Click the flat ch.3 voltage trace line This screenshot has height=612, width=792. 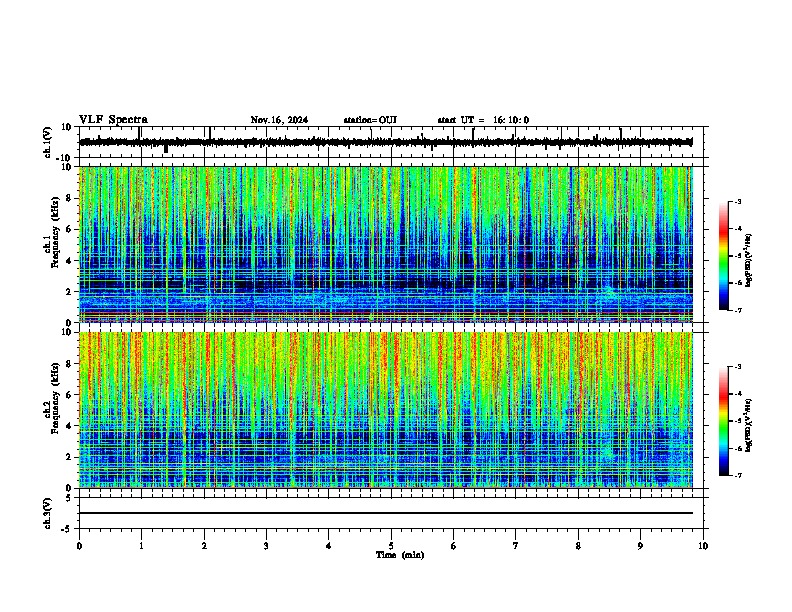tap(386, 513)
